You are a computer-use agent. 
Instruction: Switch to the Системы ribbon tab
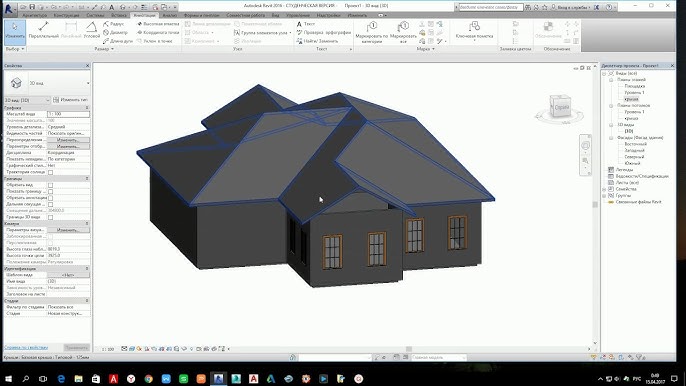coord(95,15)
